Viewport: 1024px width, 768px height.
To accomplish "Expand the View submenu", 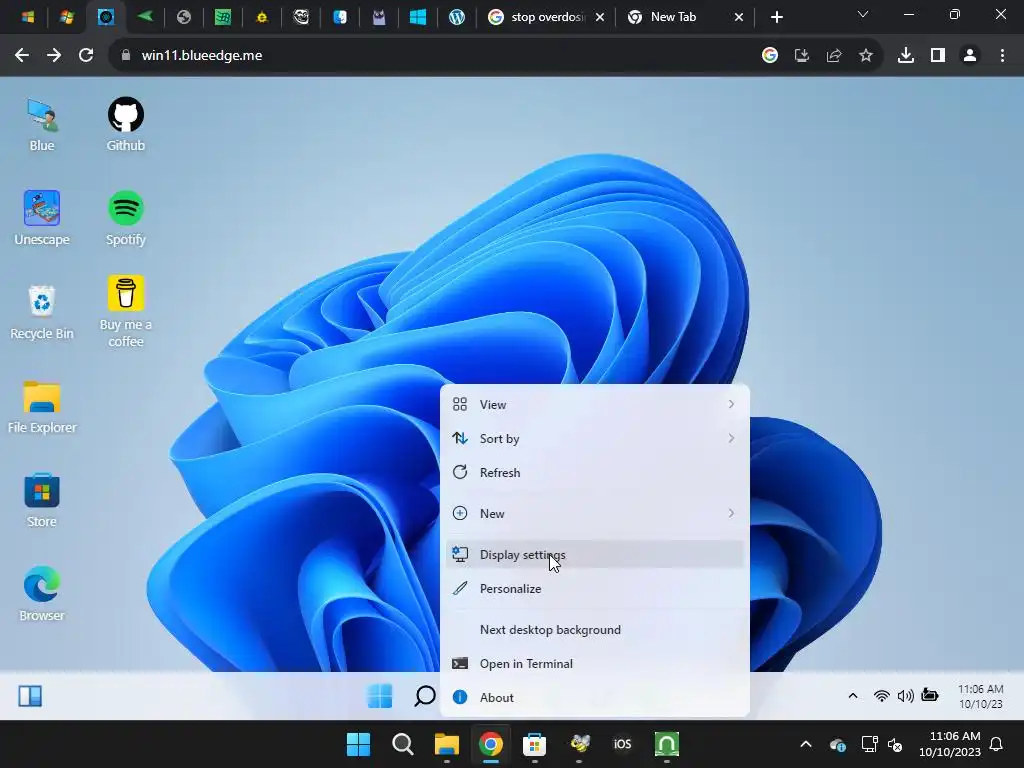I will point(595,405).
